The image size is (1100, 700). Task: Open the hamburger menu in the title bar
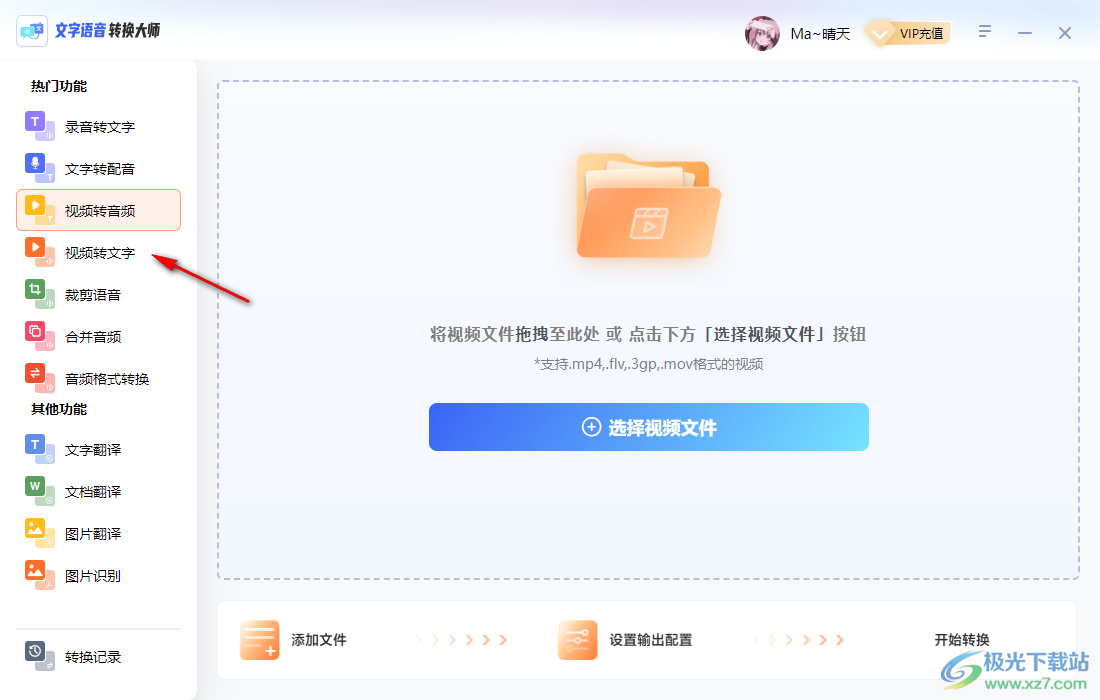[x=985, y=31]
